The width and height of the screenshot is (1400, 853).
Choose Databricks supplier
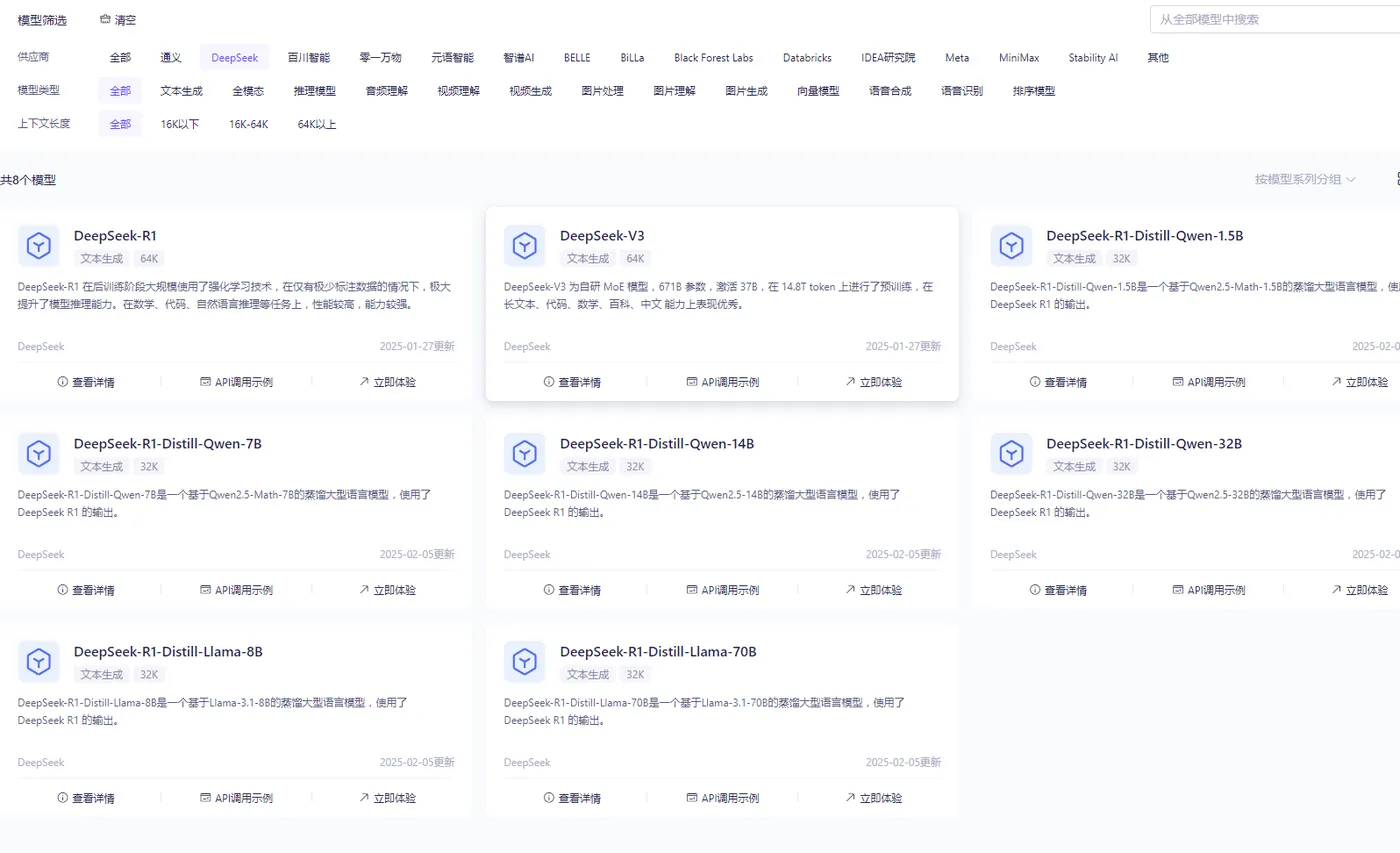click(807, 58)
